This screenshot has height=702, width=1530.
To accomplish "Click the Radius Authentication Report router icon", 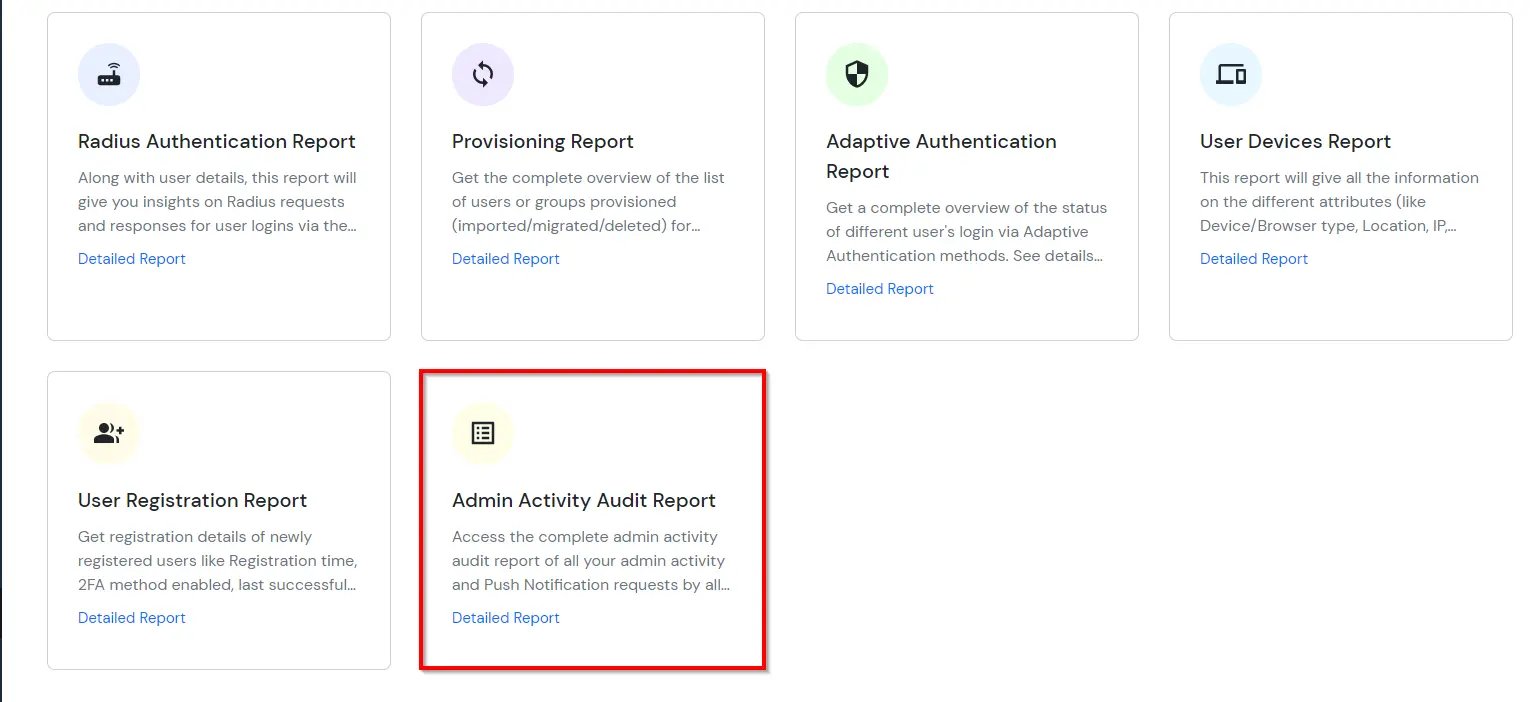I will click(x=109, y=74).
